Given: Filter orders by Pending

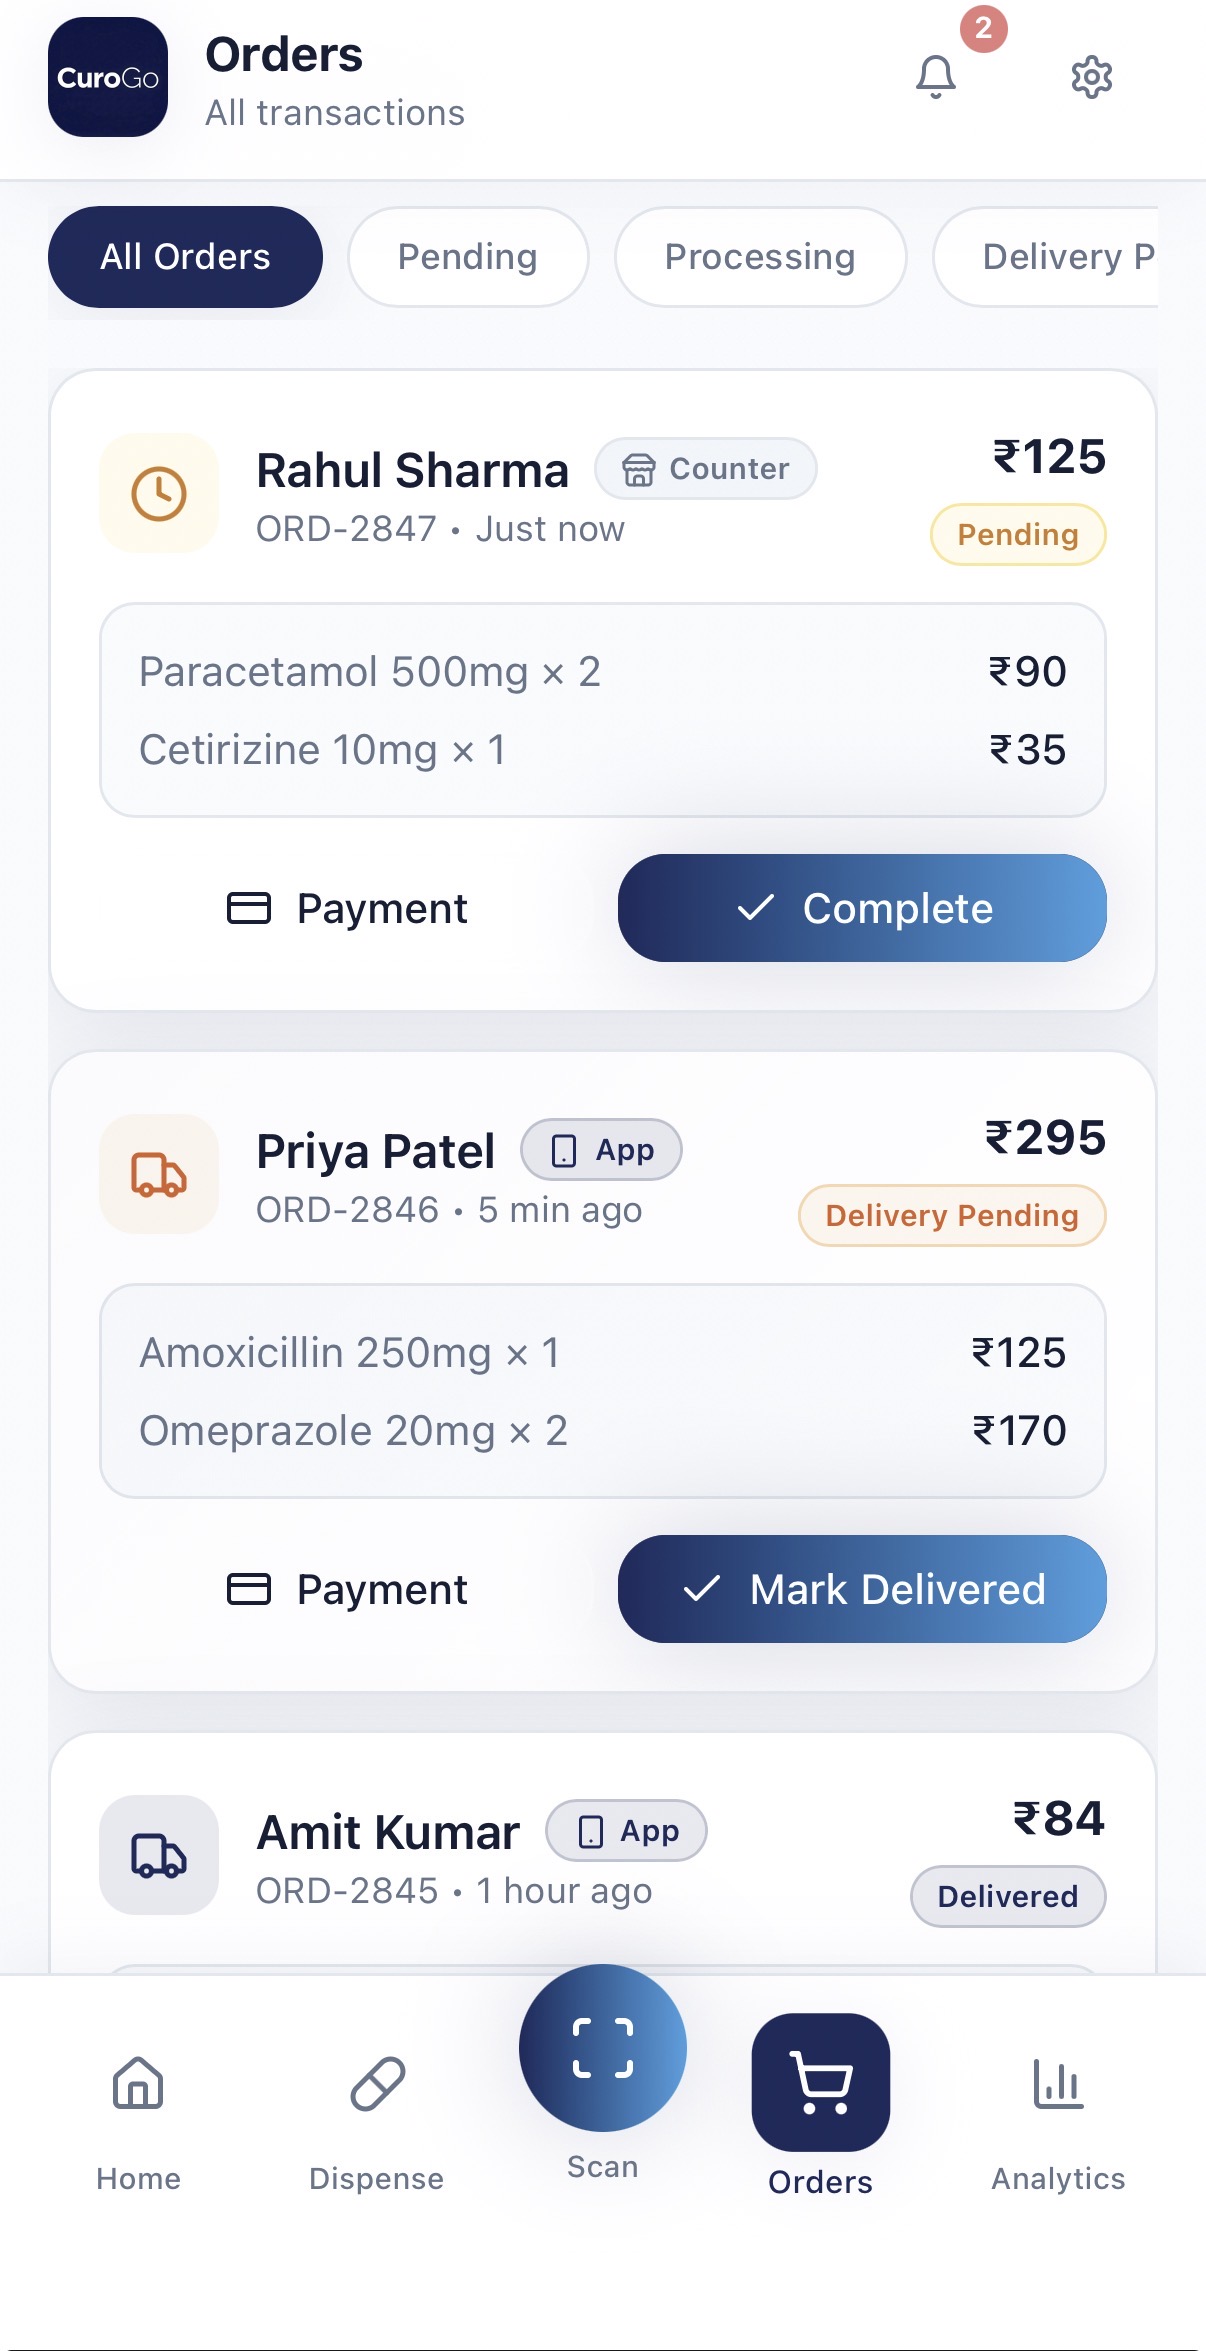Looking at the screenshot, I should tap(467, 257).
